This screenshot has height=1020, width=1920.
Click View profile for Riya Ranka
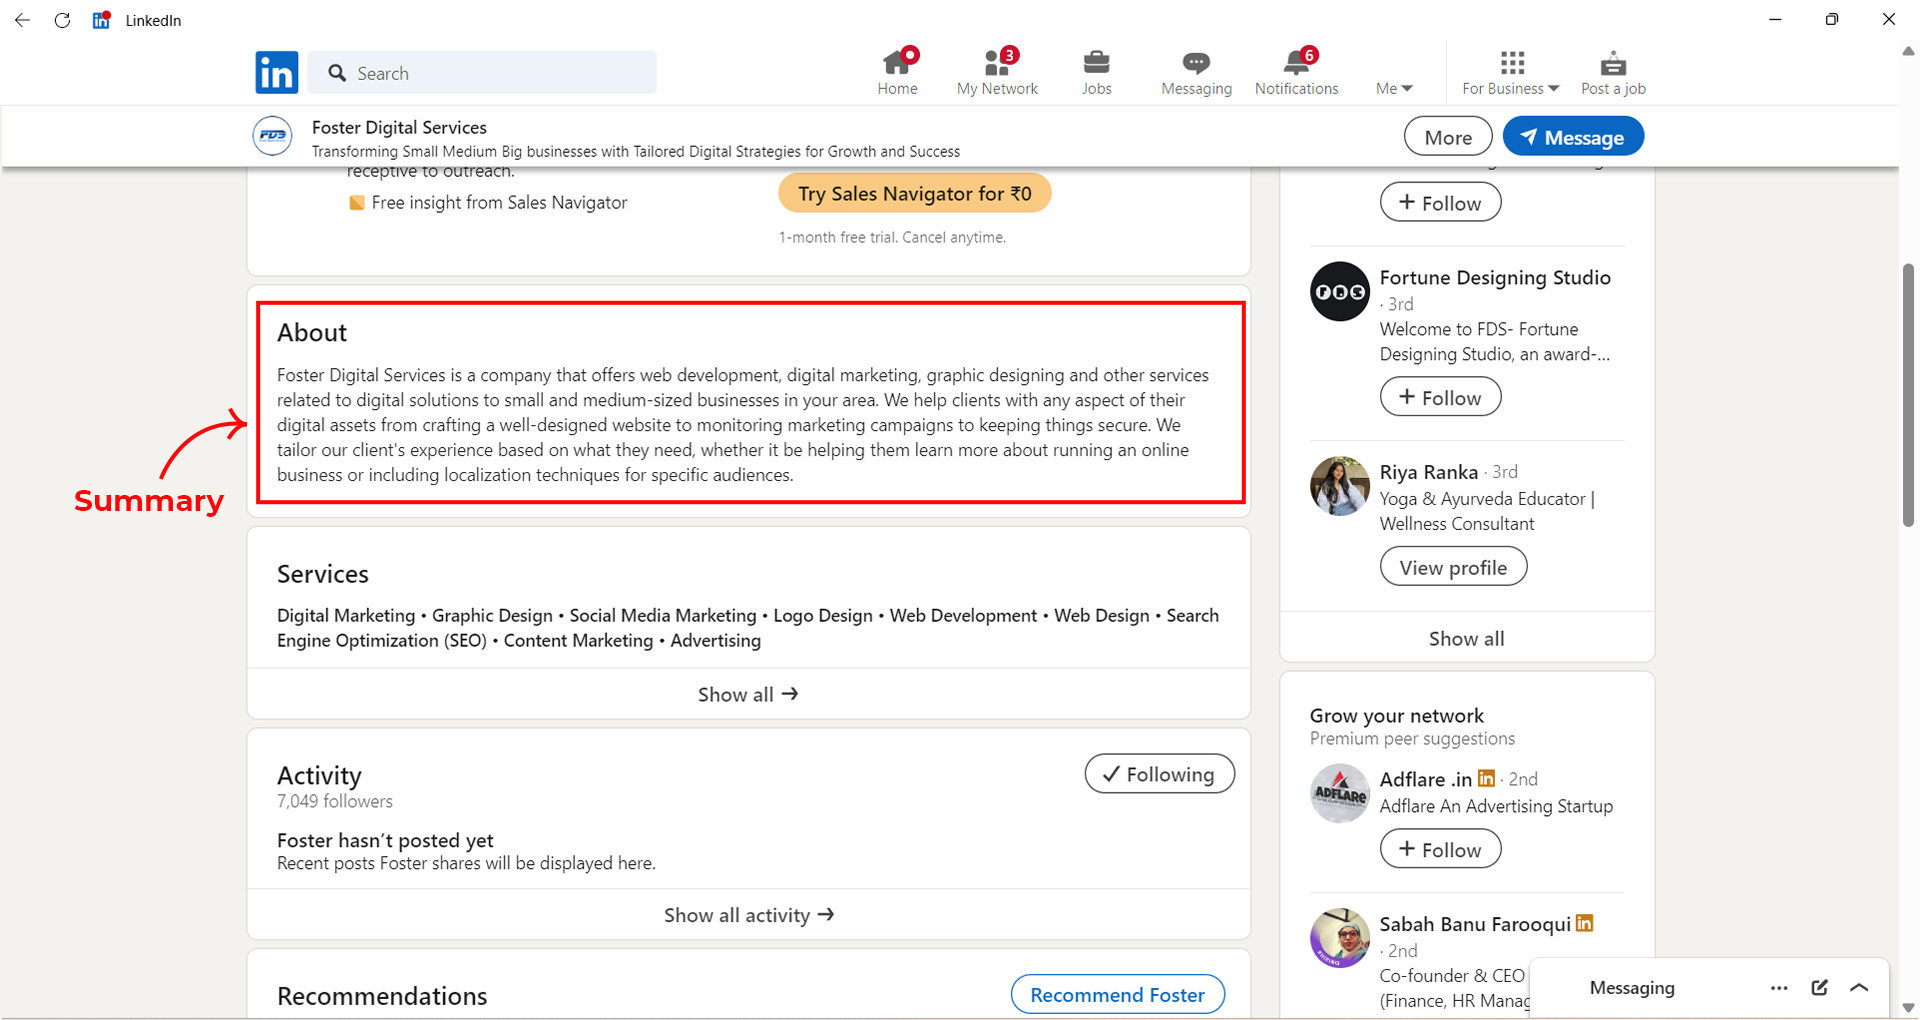(1453, 567)
